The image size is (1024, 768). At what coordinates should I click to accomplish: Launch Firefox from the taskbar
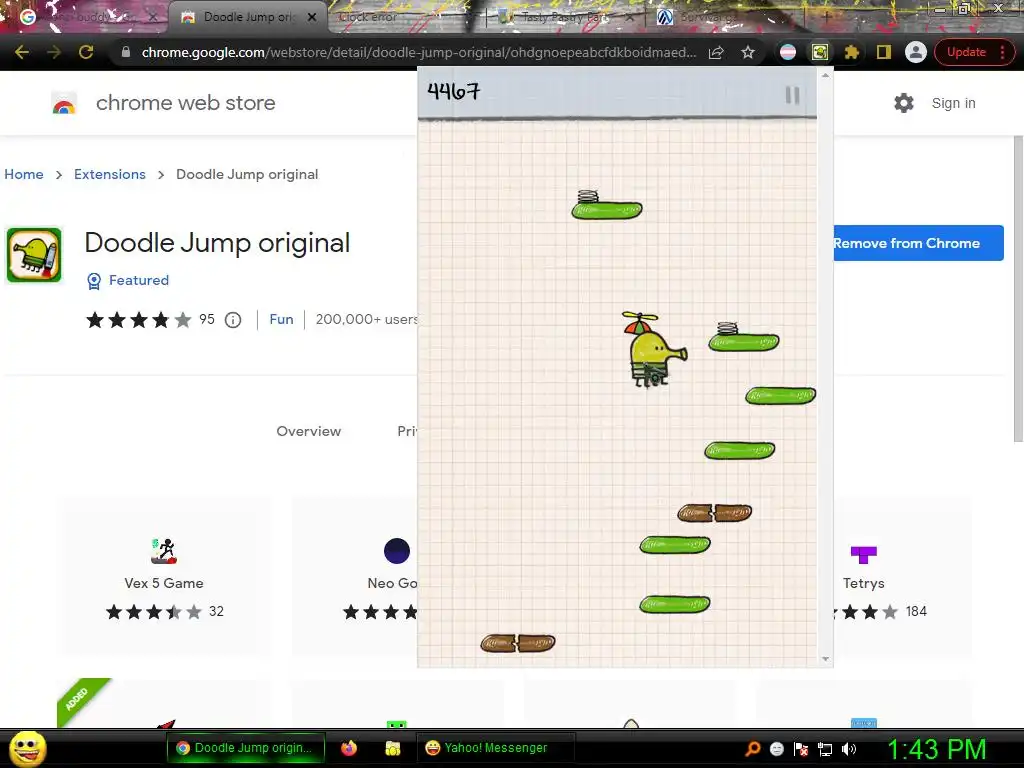[349, 748]
